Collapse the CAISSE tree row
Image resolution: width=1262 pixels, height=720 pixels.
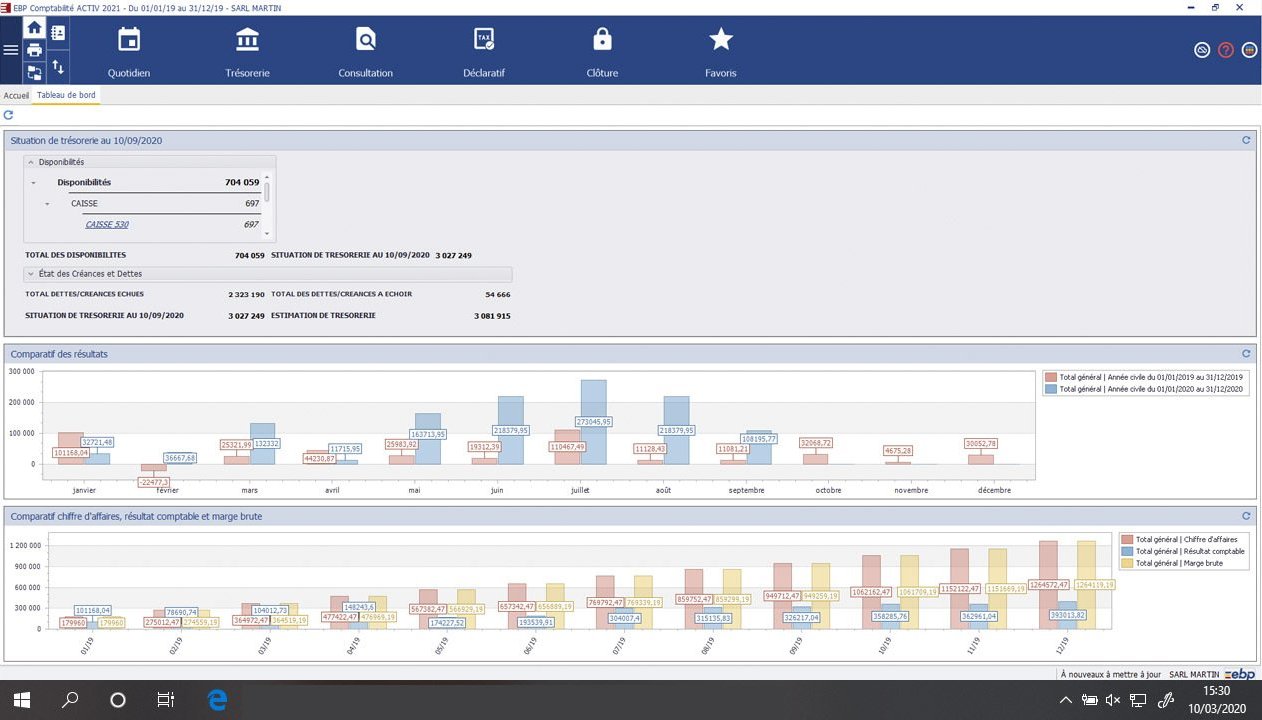point(47,203)
